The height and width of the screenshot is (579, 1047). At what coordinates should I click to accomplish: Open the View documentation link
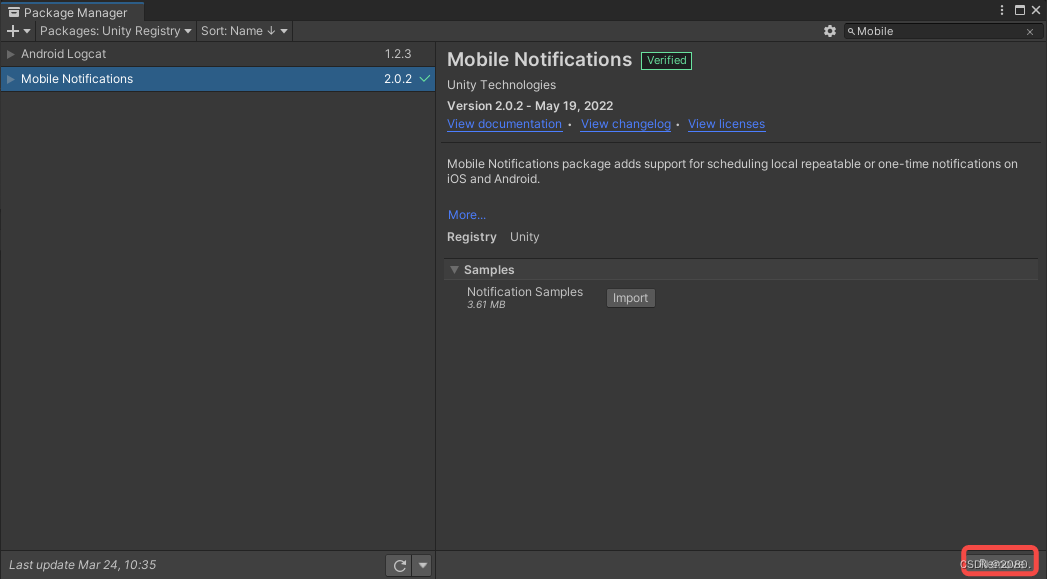tap(504, 124)
